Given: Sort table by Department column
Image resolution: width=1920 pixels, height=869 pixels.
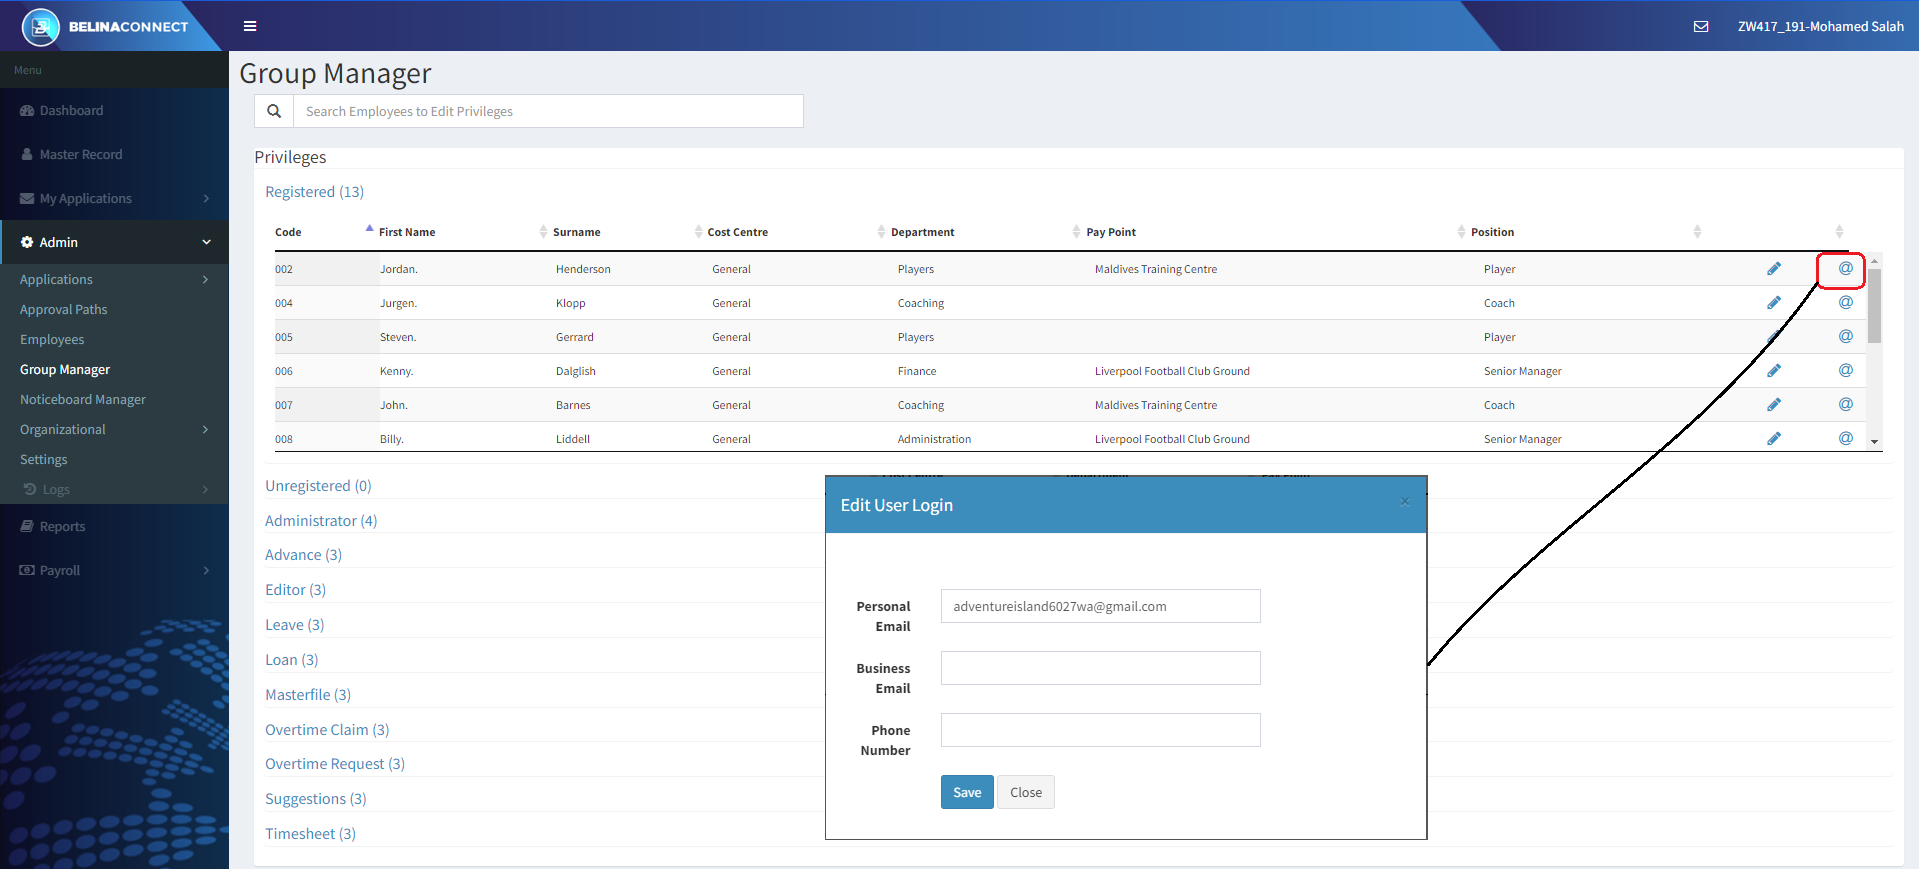Looking at the screenshot, I should (x=922, y=232).
